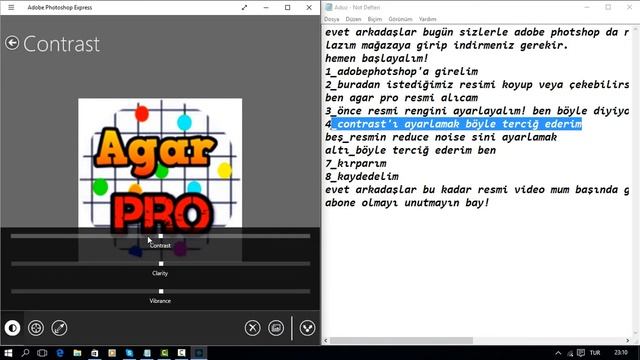Toggle Photoshop Express full-screen arrows icon
This screenshot has width=640, height=360.
point(244,7)
